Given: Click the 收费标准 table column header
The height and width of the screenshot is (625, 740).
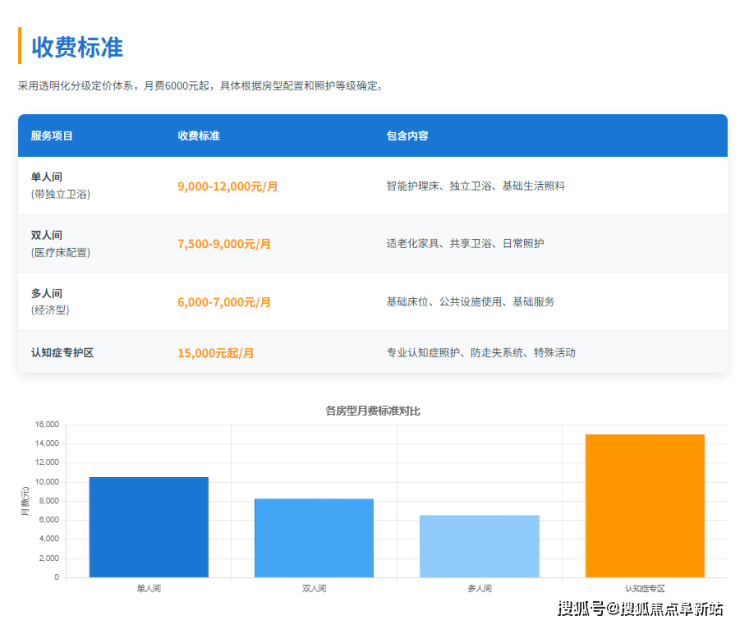Looking at the screenshot, I should 198,136.
